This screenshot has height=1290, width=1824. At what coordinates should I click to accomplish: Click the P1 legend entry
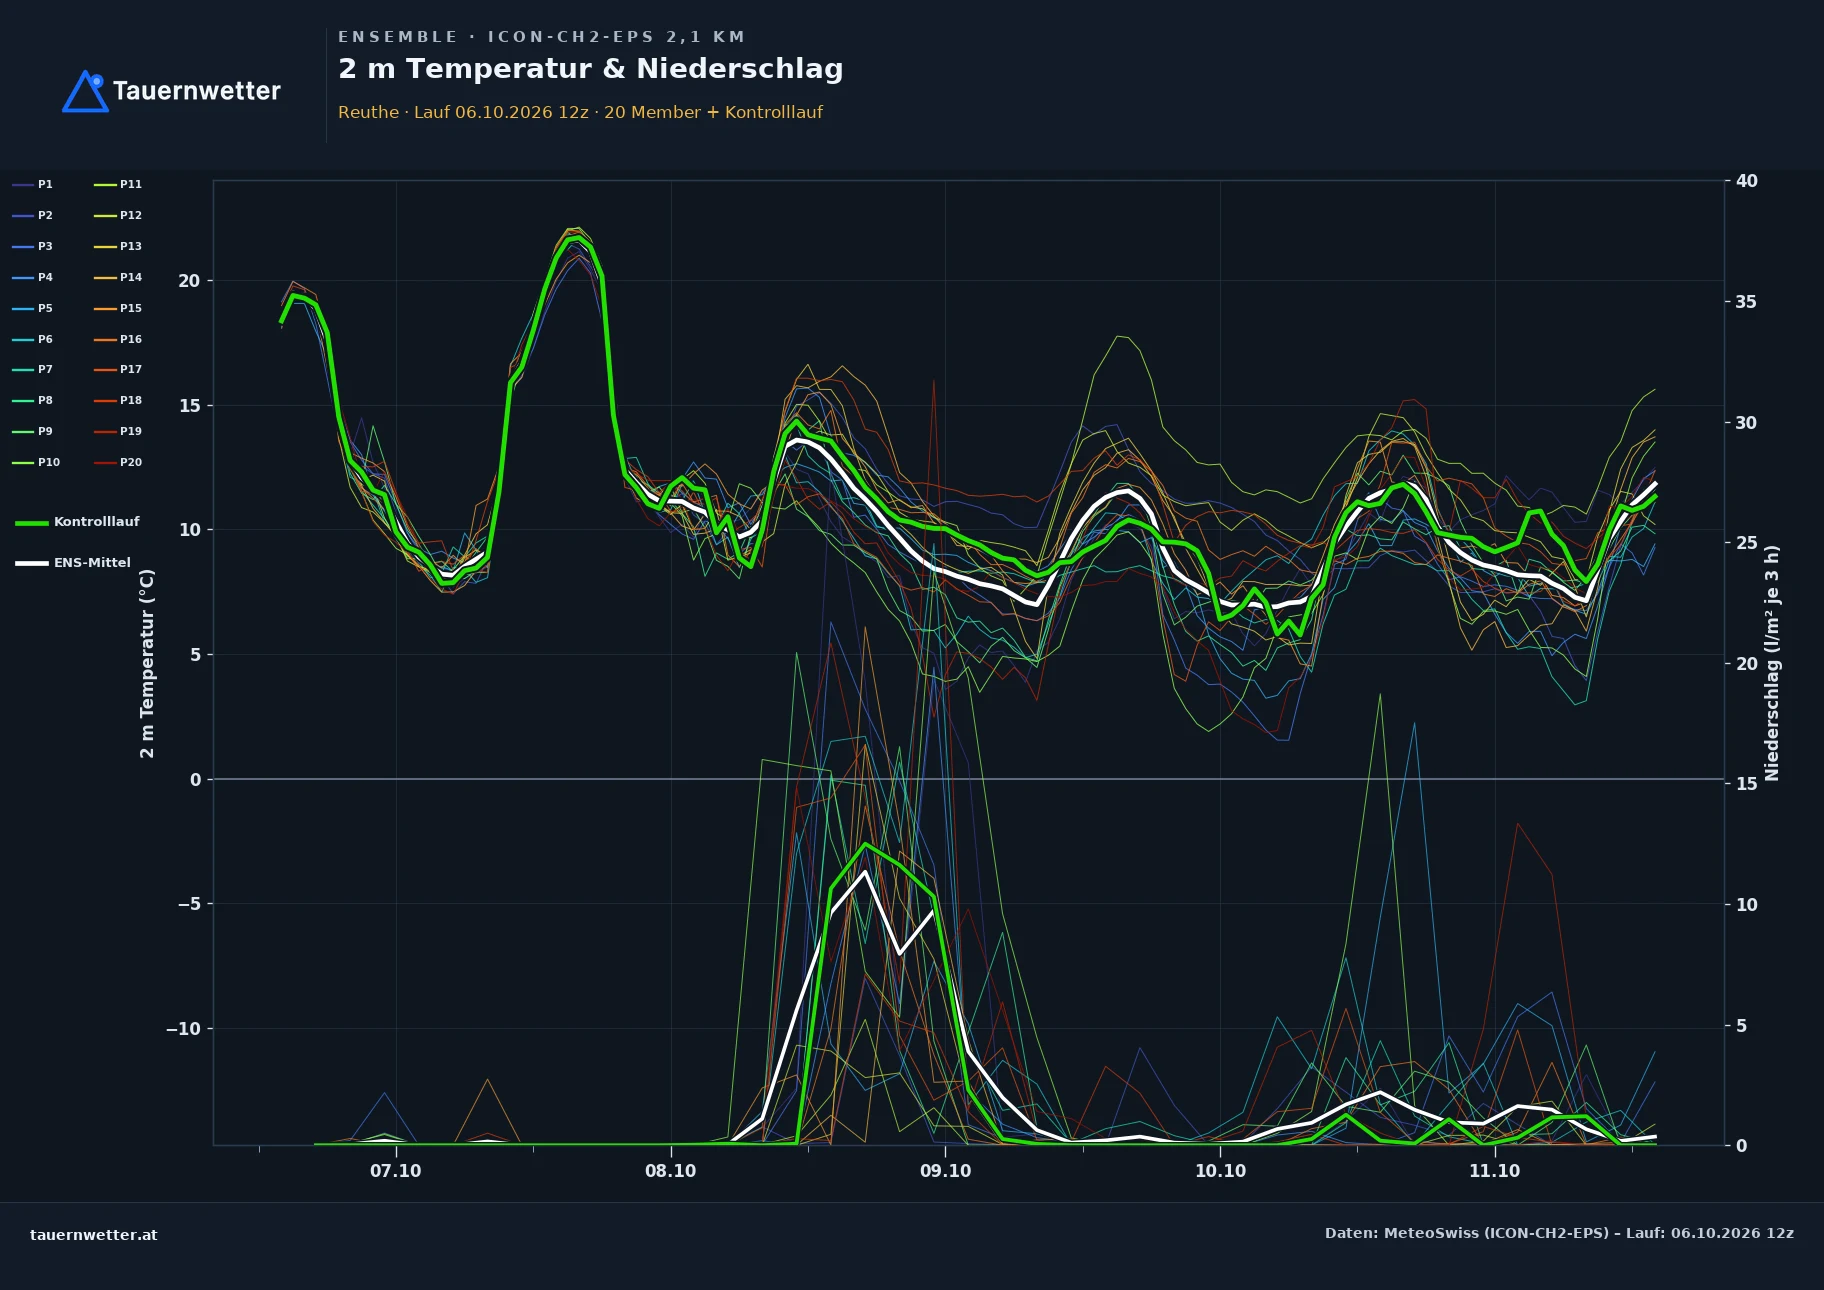[33, 184]
